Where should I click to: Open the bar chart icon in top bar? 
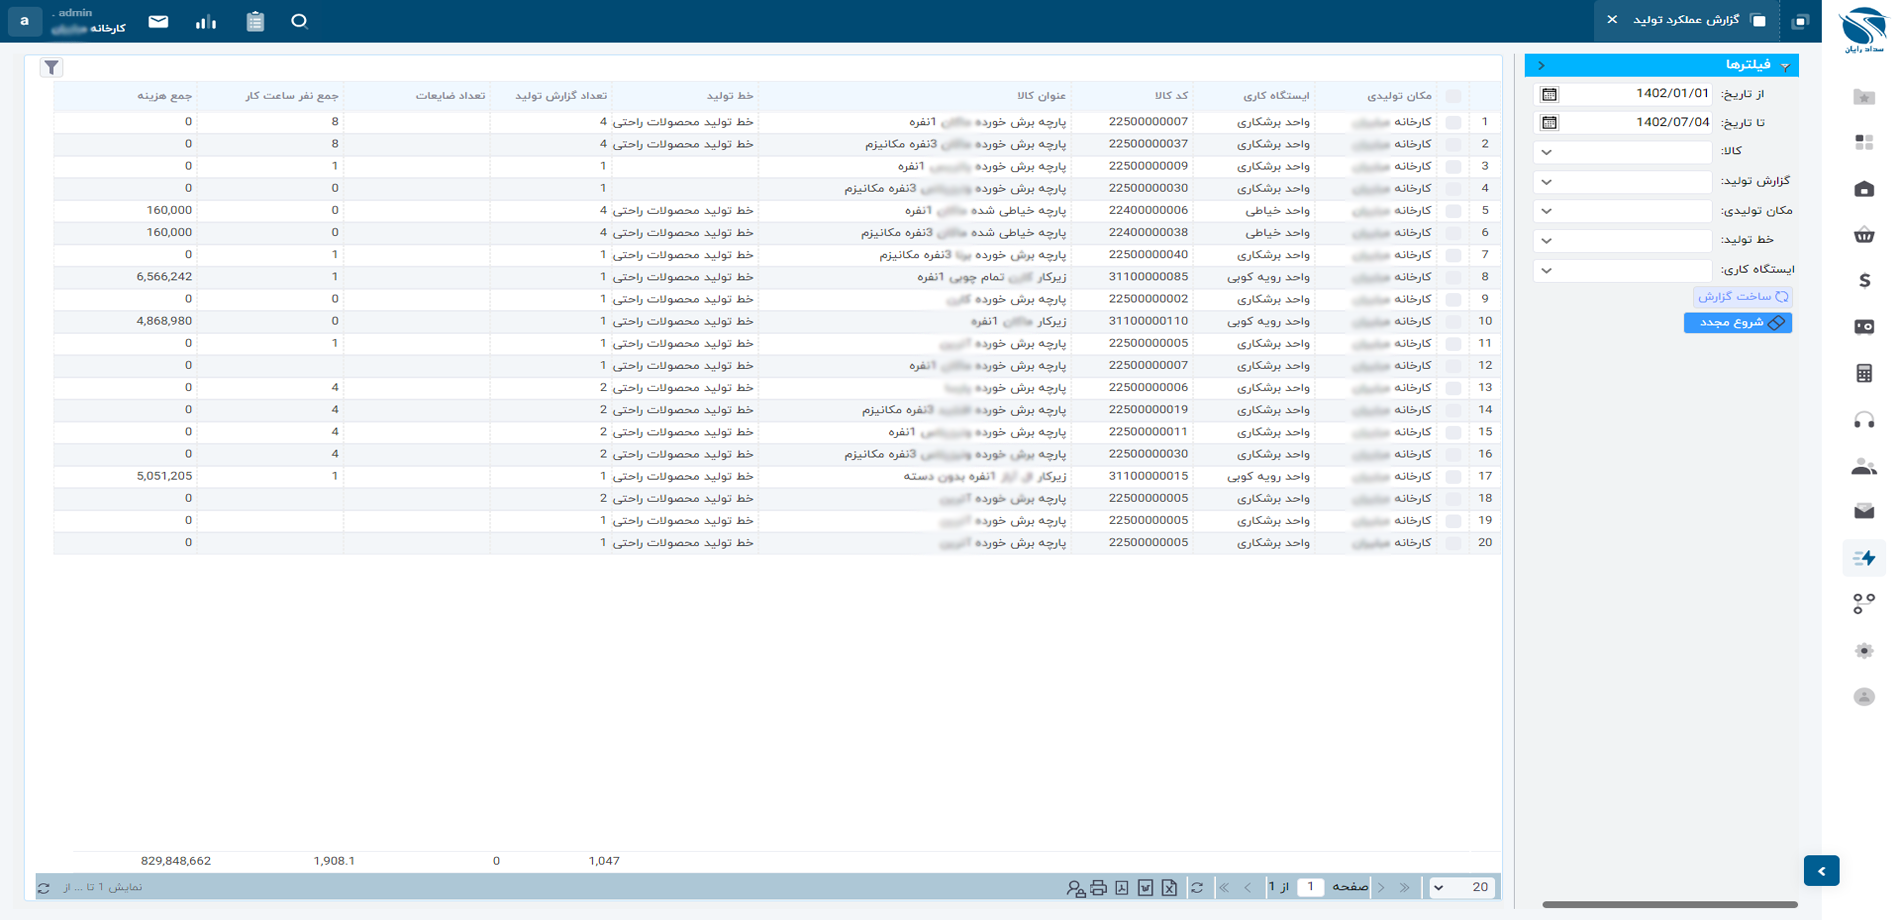click(206, 21)
